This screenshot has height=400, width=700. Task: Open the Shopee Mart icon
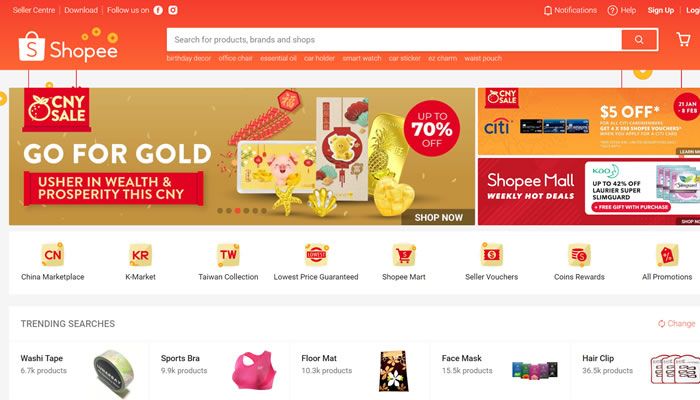404,254
